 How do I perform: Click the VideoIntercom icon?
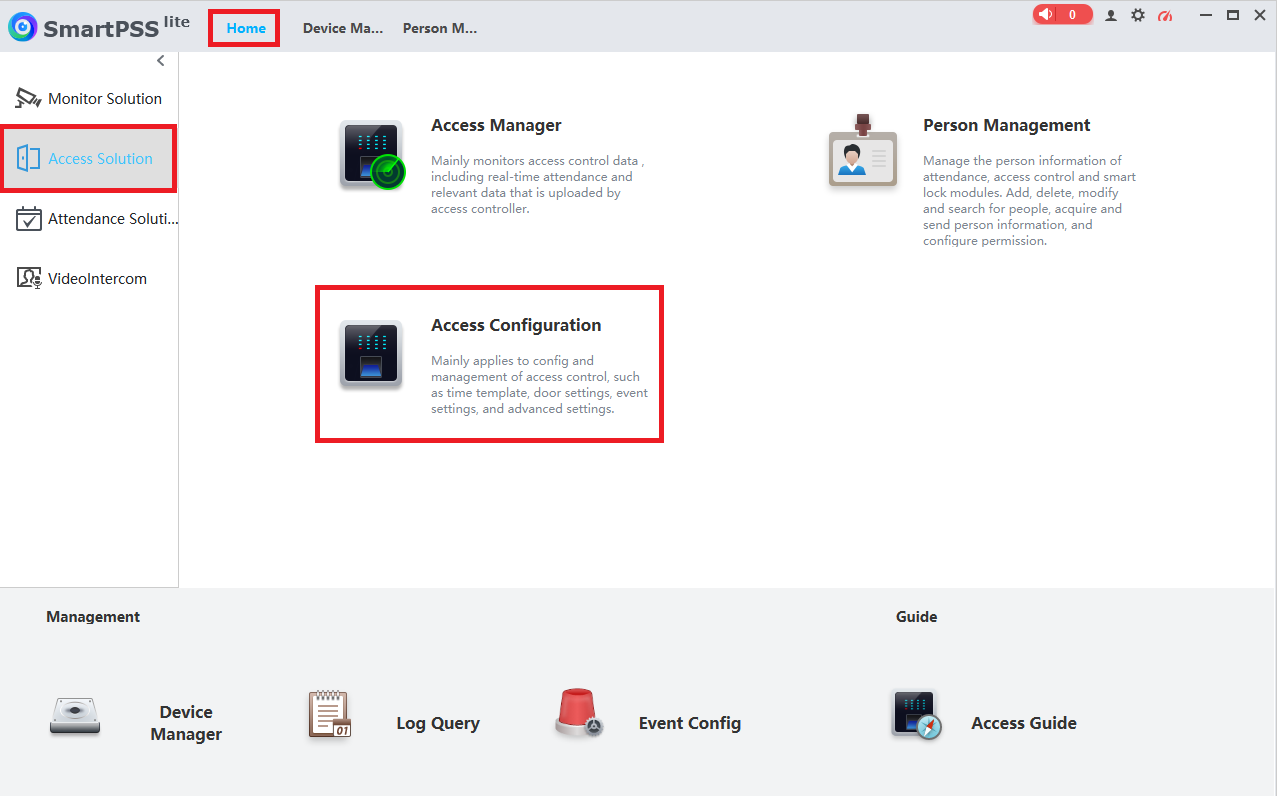click(x=29, y=278)
